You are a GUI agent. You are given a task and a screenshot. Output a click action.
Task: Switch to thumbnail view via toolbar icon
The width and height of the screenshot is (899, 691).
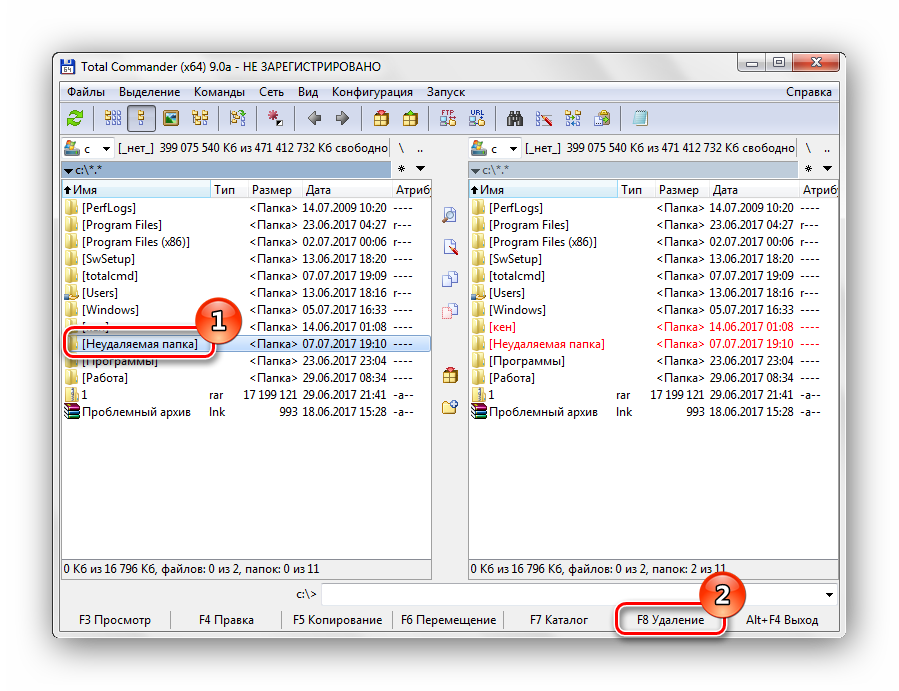click(171, 118)
